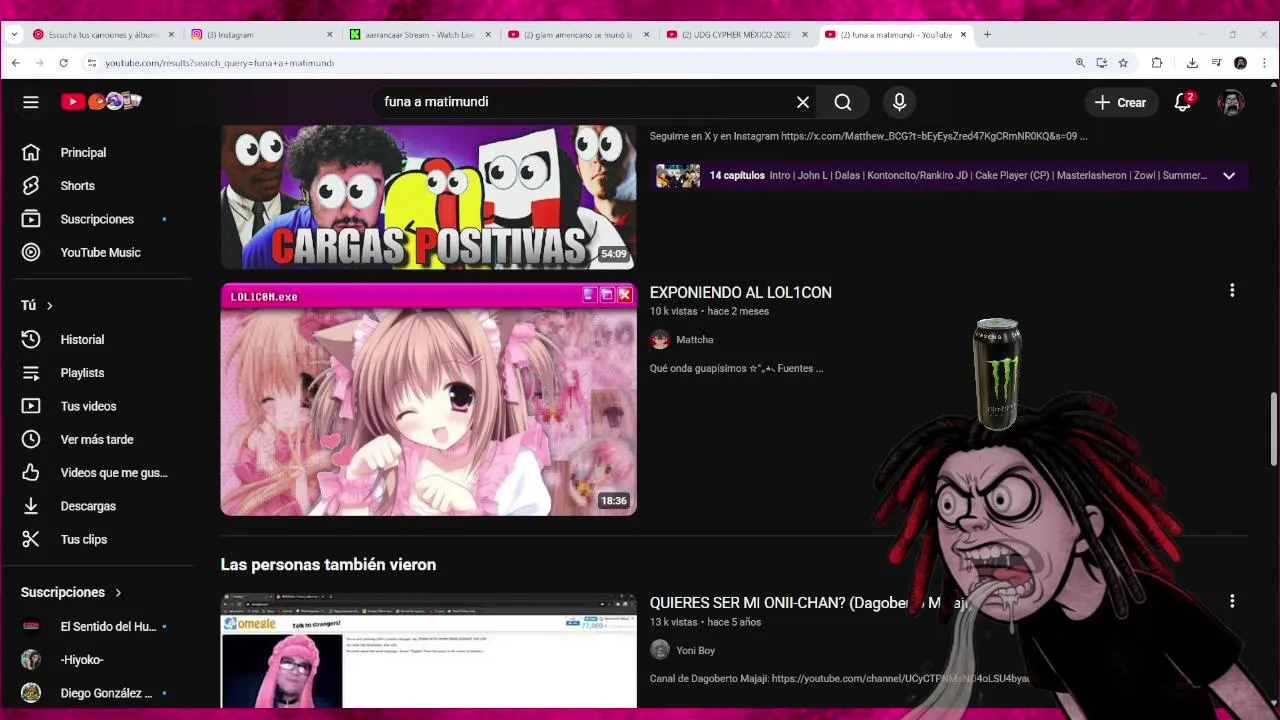1280x720 pixels.
Task: Bookmark the page with the star icon
Action: 1123,63
